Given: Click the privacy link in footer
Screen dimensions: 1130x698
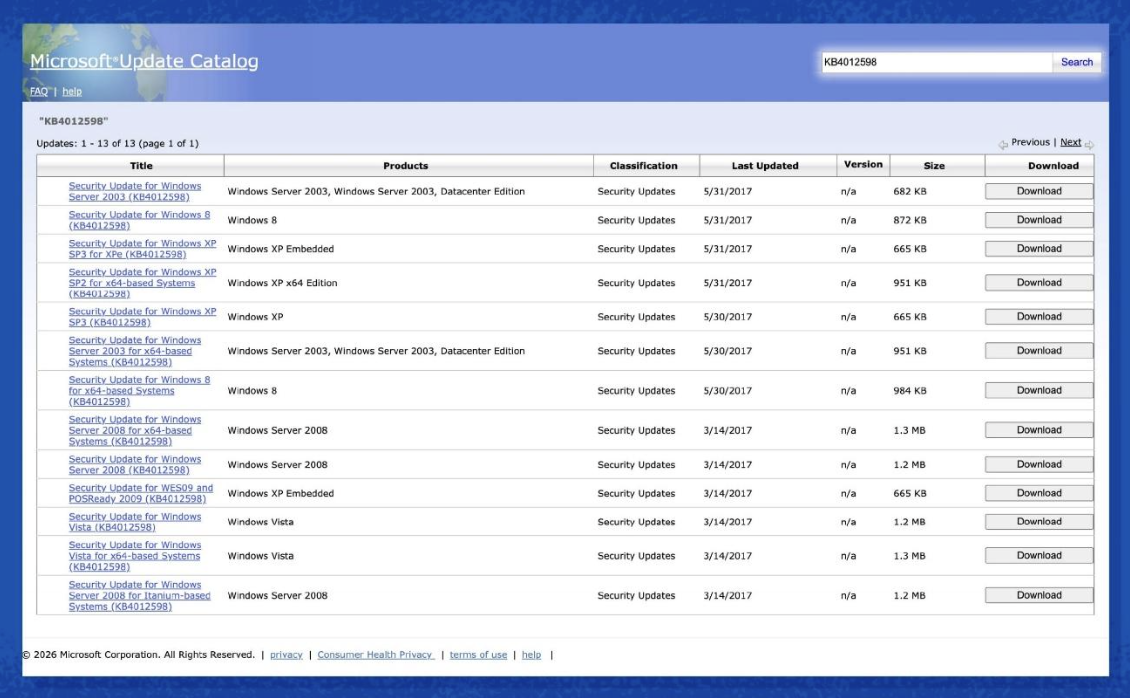Looking at the screenshot, I should [286, 655].
